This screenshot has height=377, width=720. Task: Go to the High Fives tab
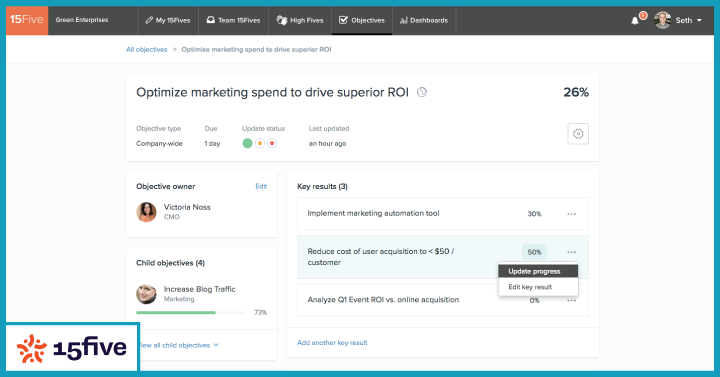pos(300,20)
